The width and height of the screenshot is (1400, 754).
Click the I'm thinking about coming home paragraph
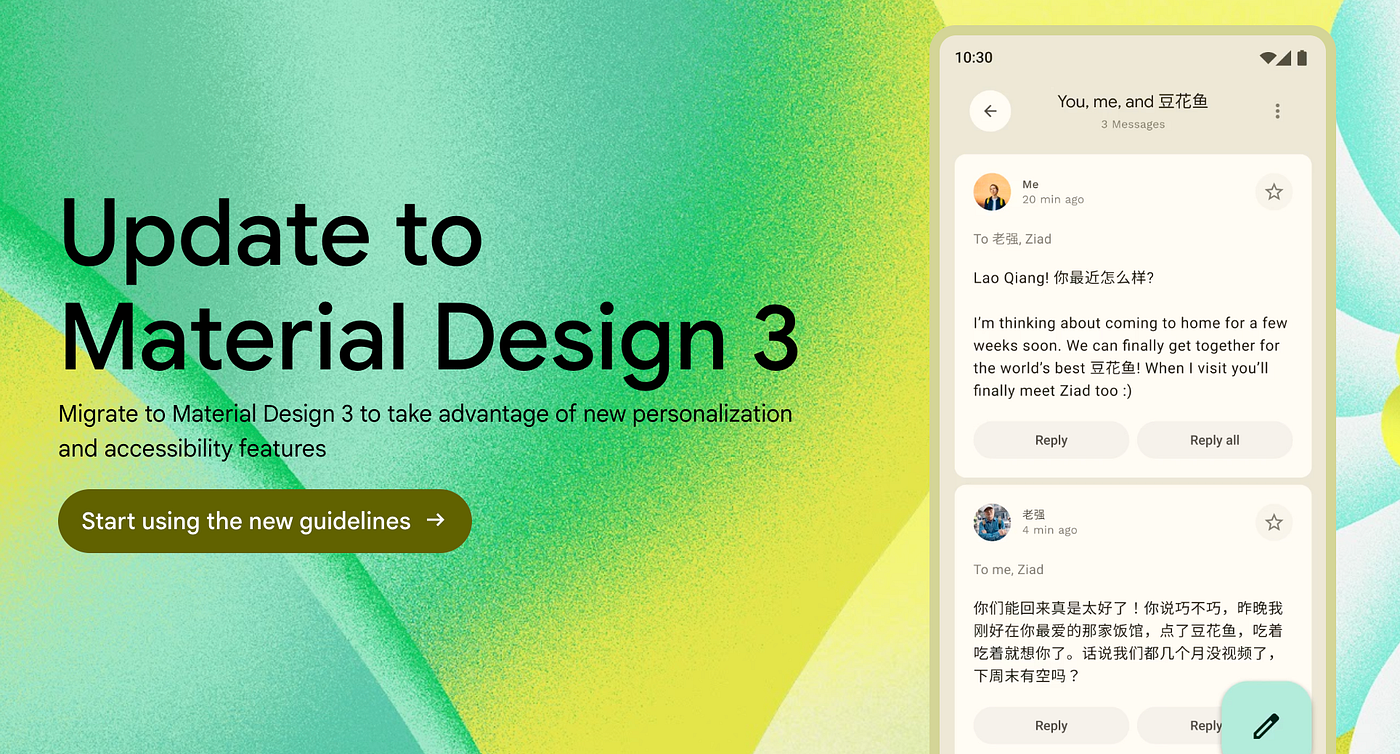[1130, 357]
